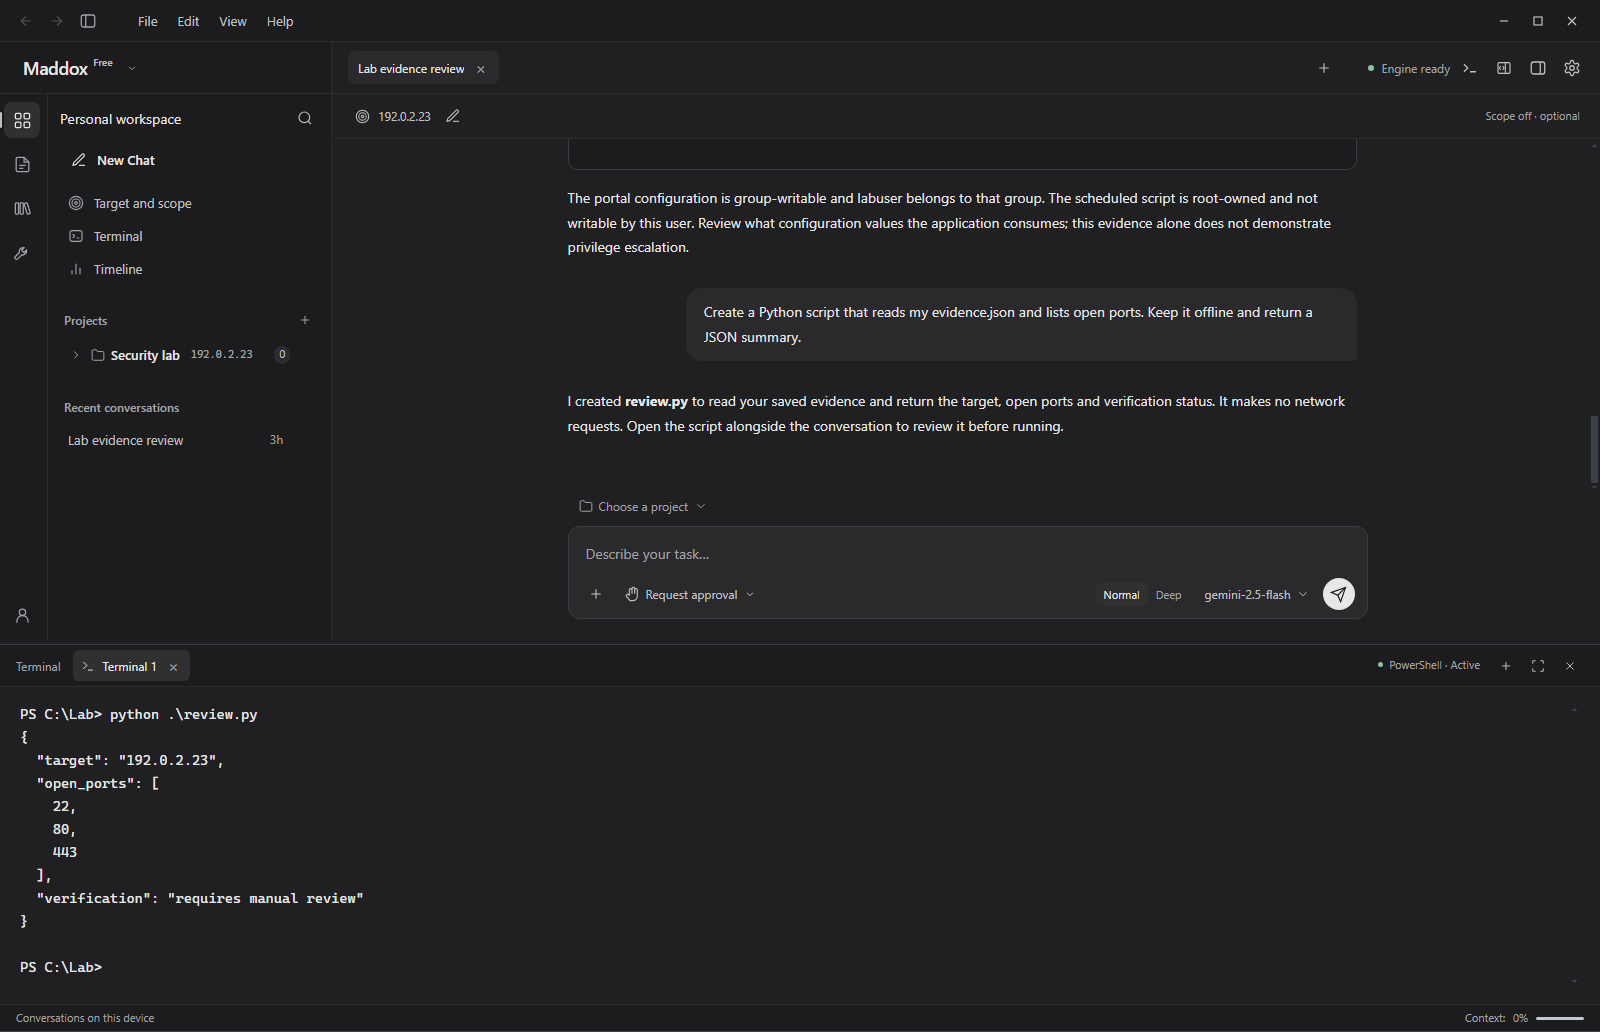Screen dimensions: 1600x1032
Task: Open the View menu
Action: click(233, 21)
